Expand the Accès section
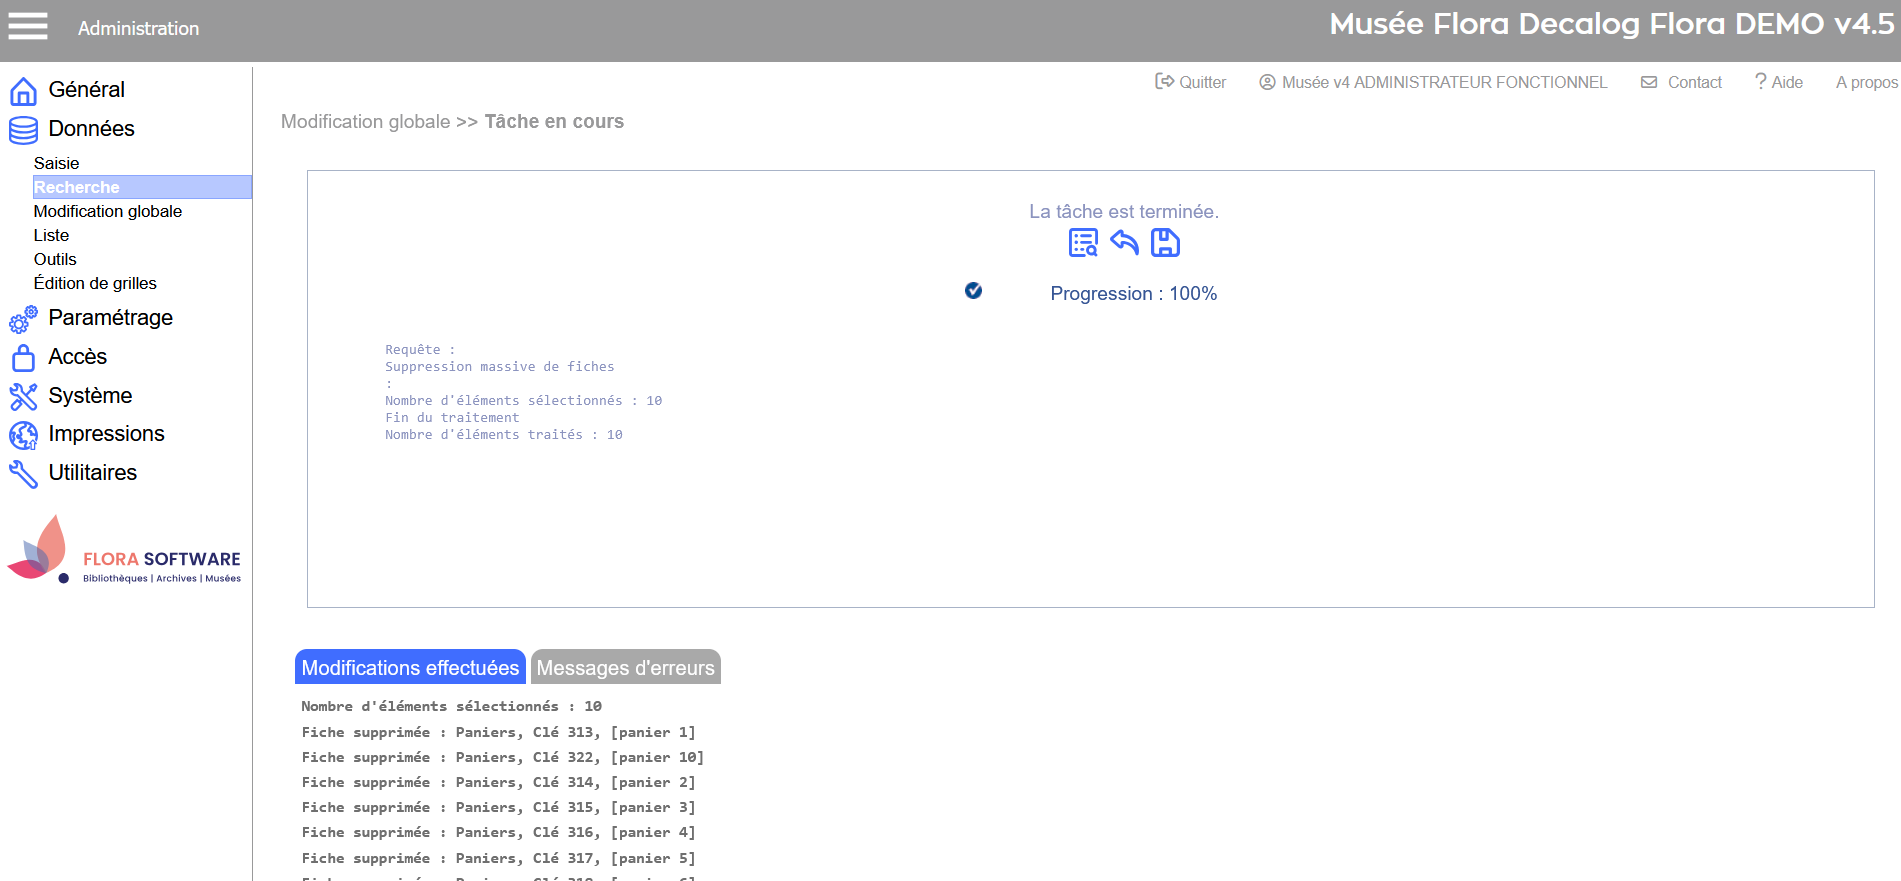The image size is (1901, 881). [77, 357]
